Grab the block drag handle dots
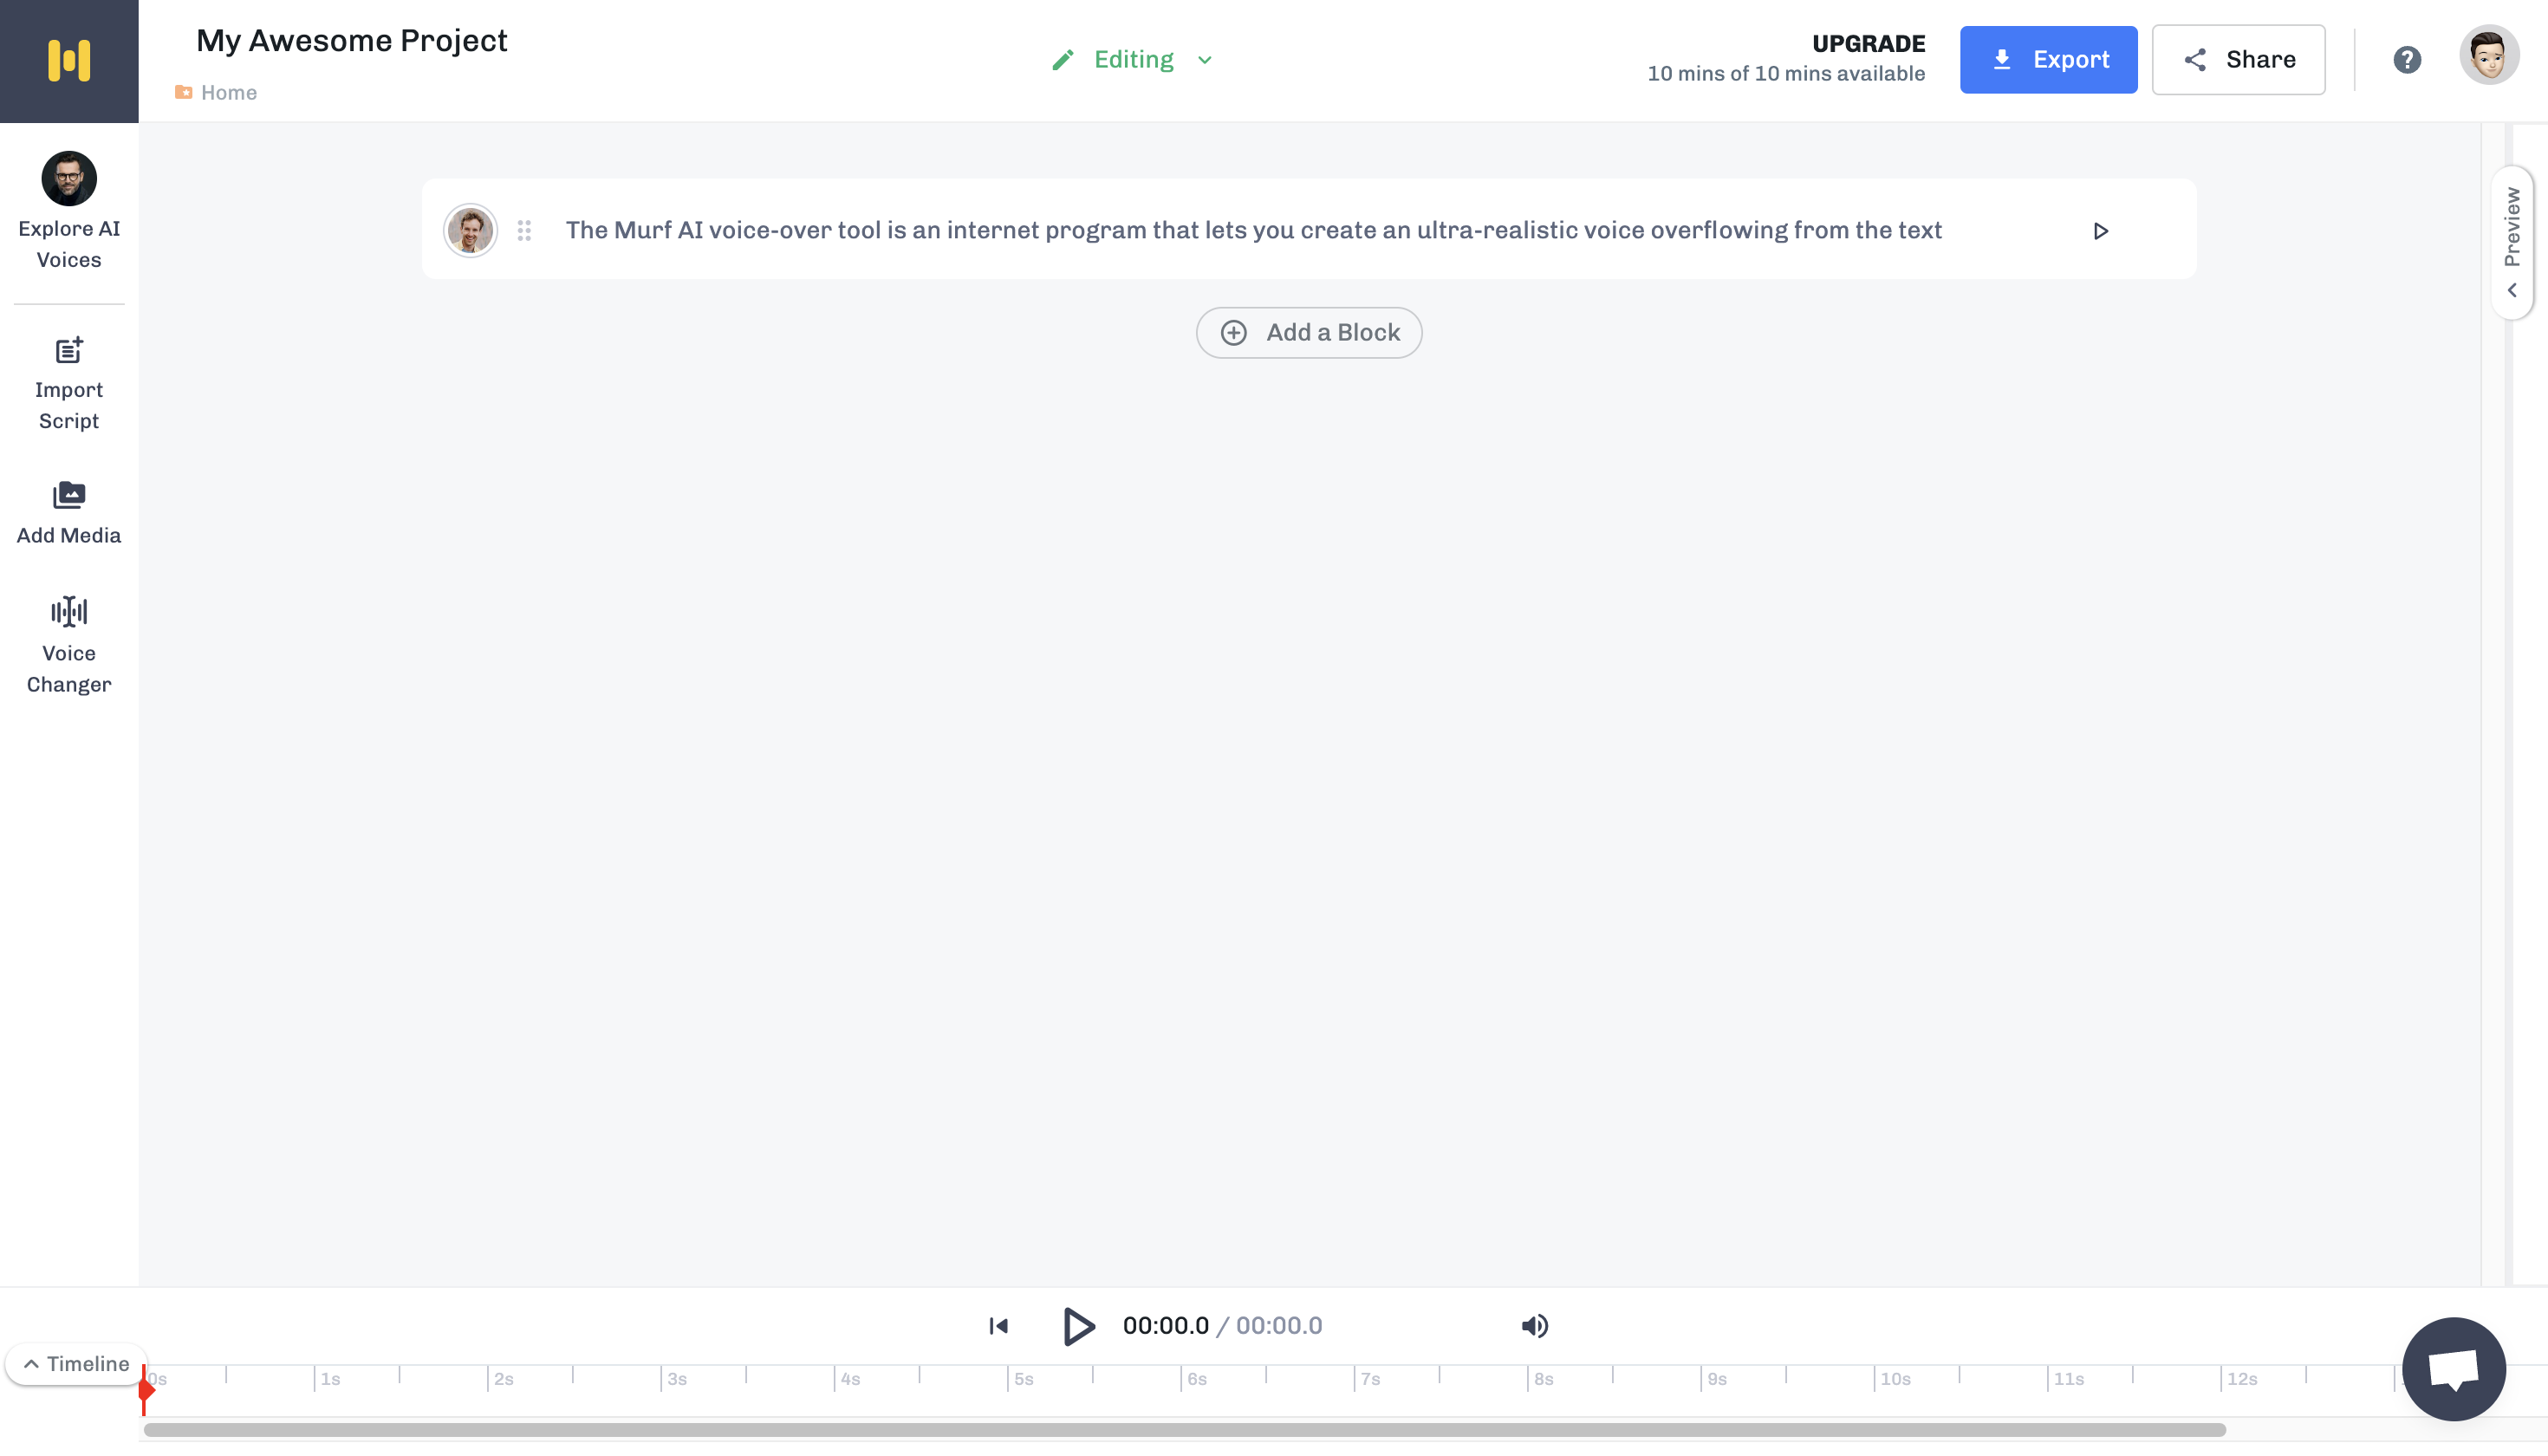Viewport: 2548px width, 1456px height. pos(524,231)
